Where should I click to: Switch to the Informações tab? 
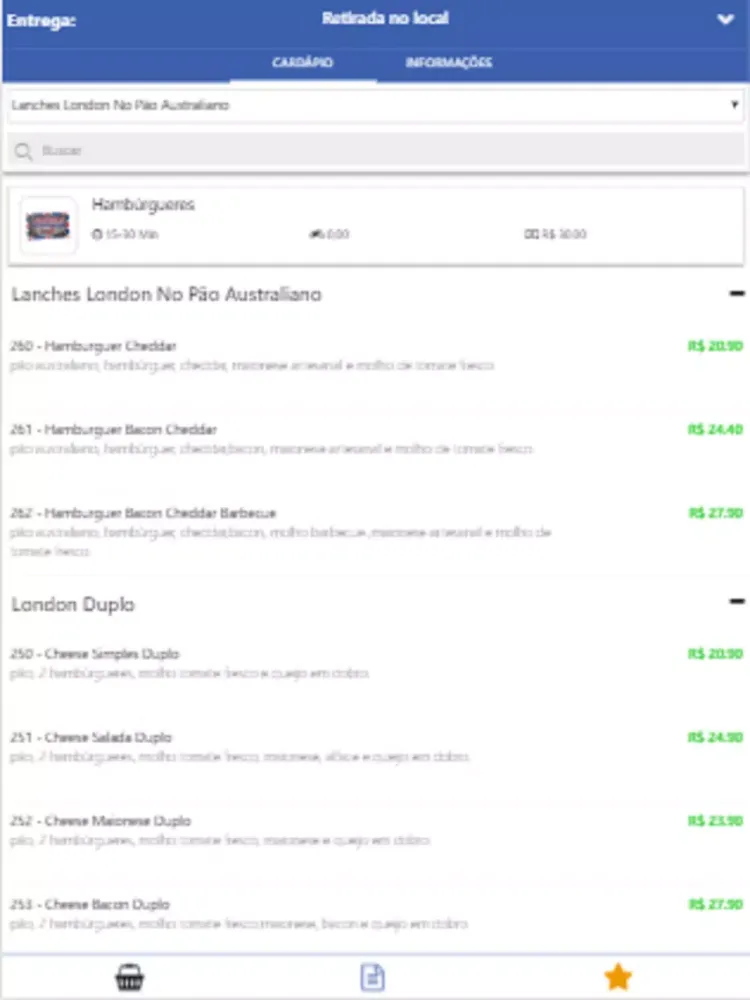[x=448, y=63]
